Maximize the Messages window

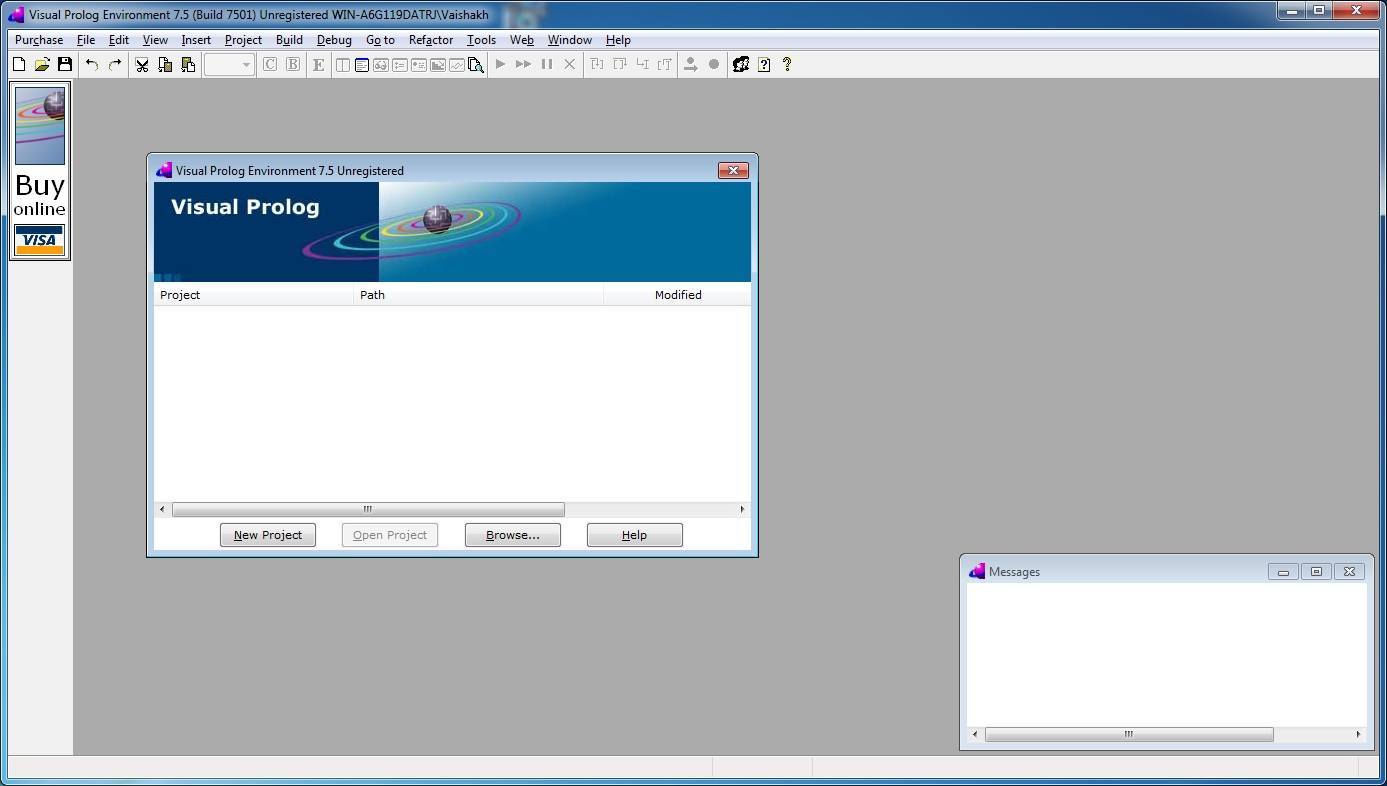[x=1316, y=572]
